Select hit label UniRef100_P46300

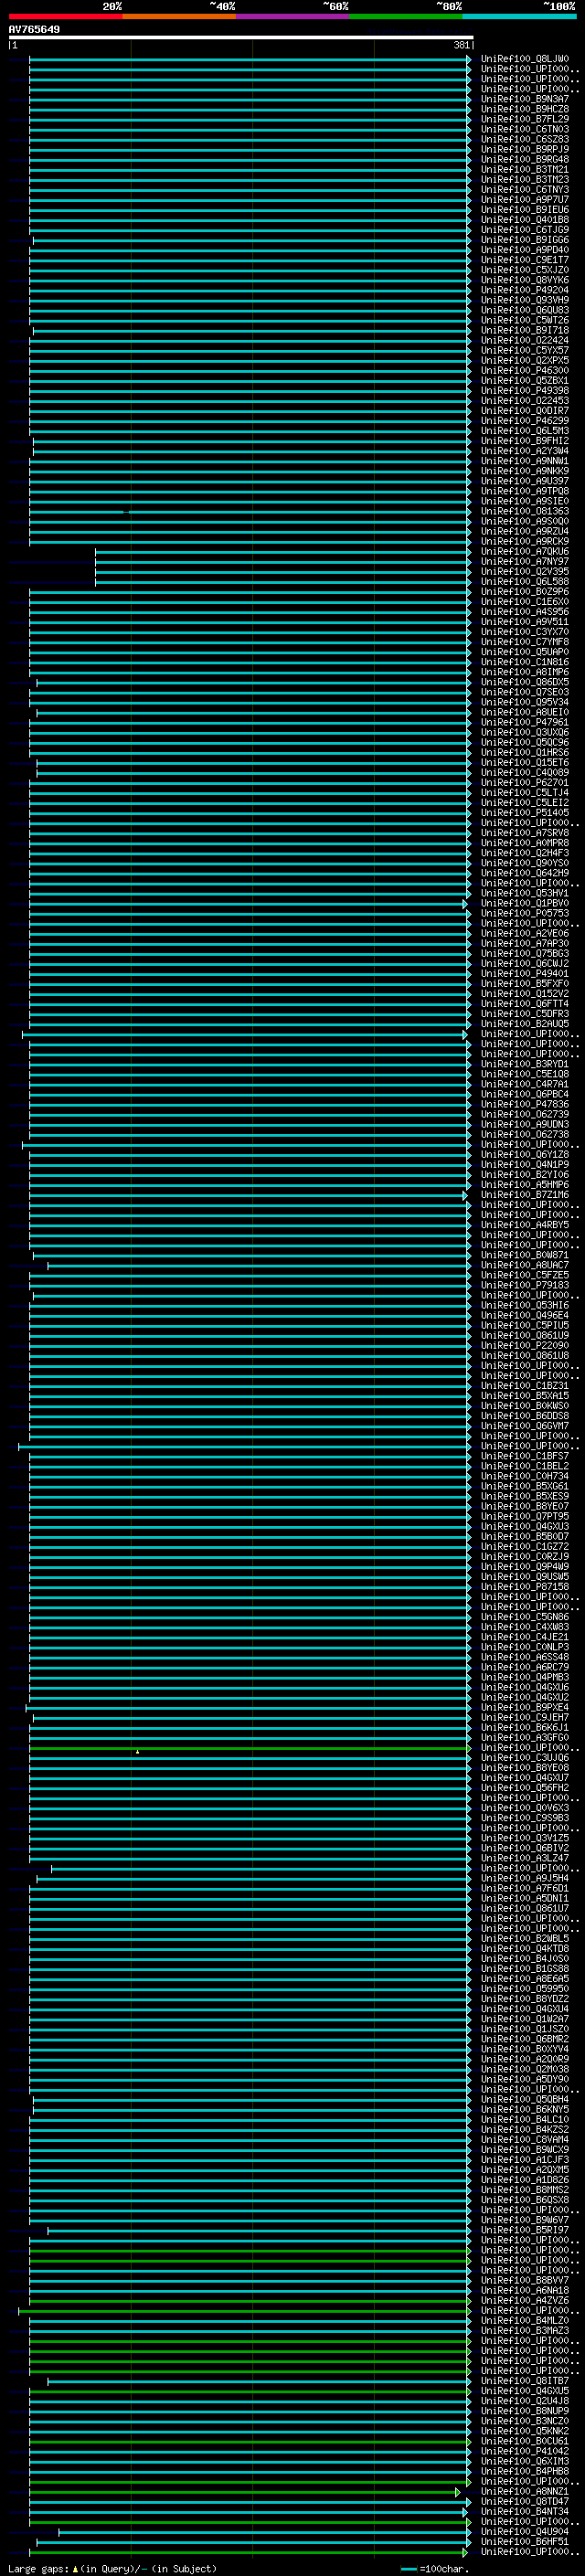click(524, 370)
